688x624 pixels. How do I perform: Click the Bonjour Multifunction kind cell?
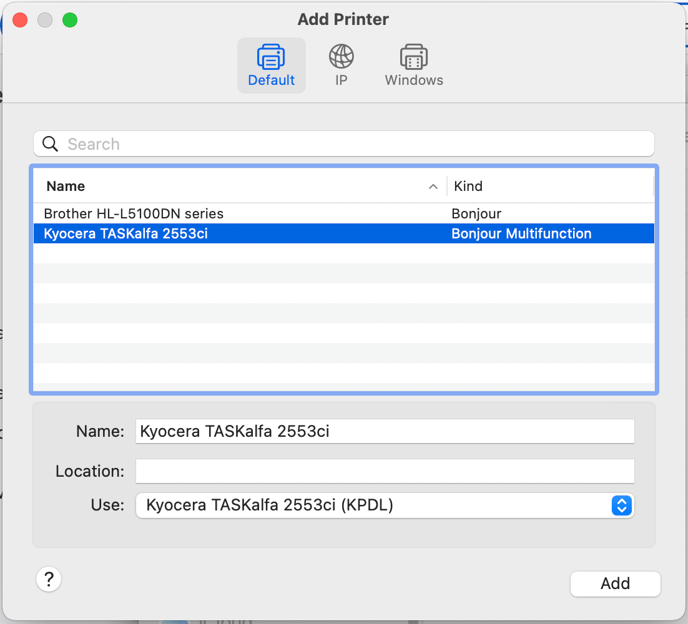pos(521,233)
